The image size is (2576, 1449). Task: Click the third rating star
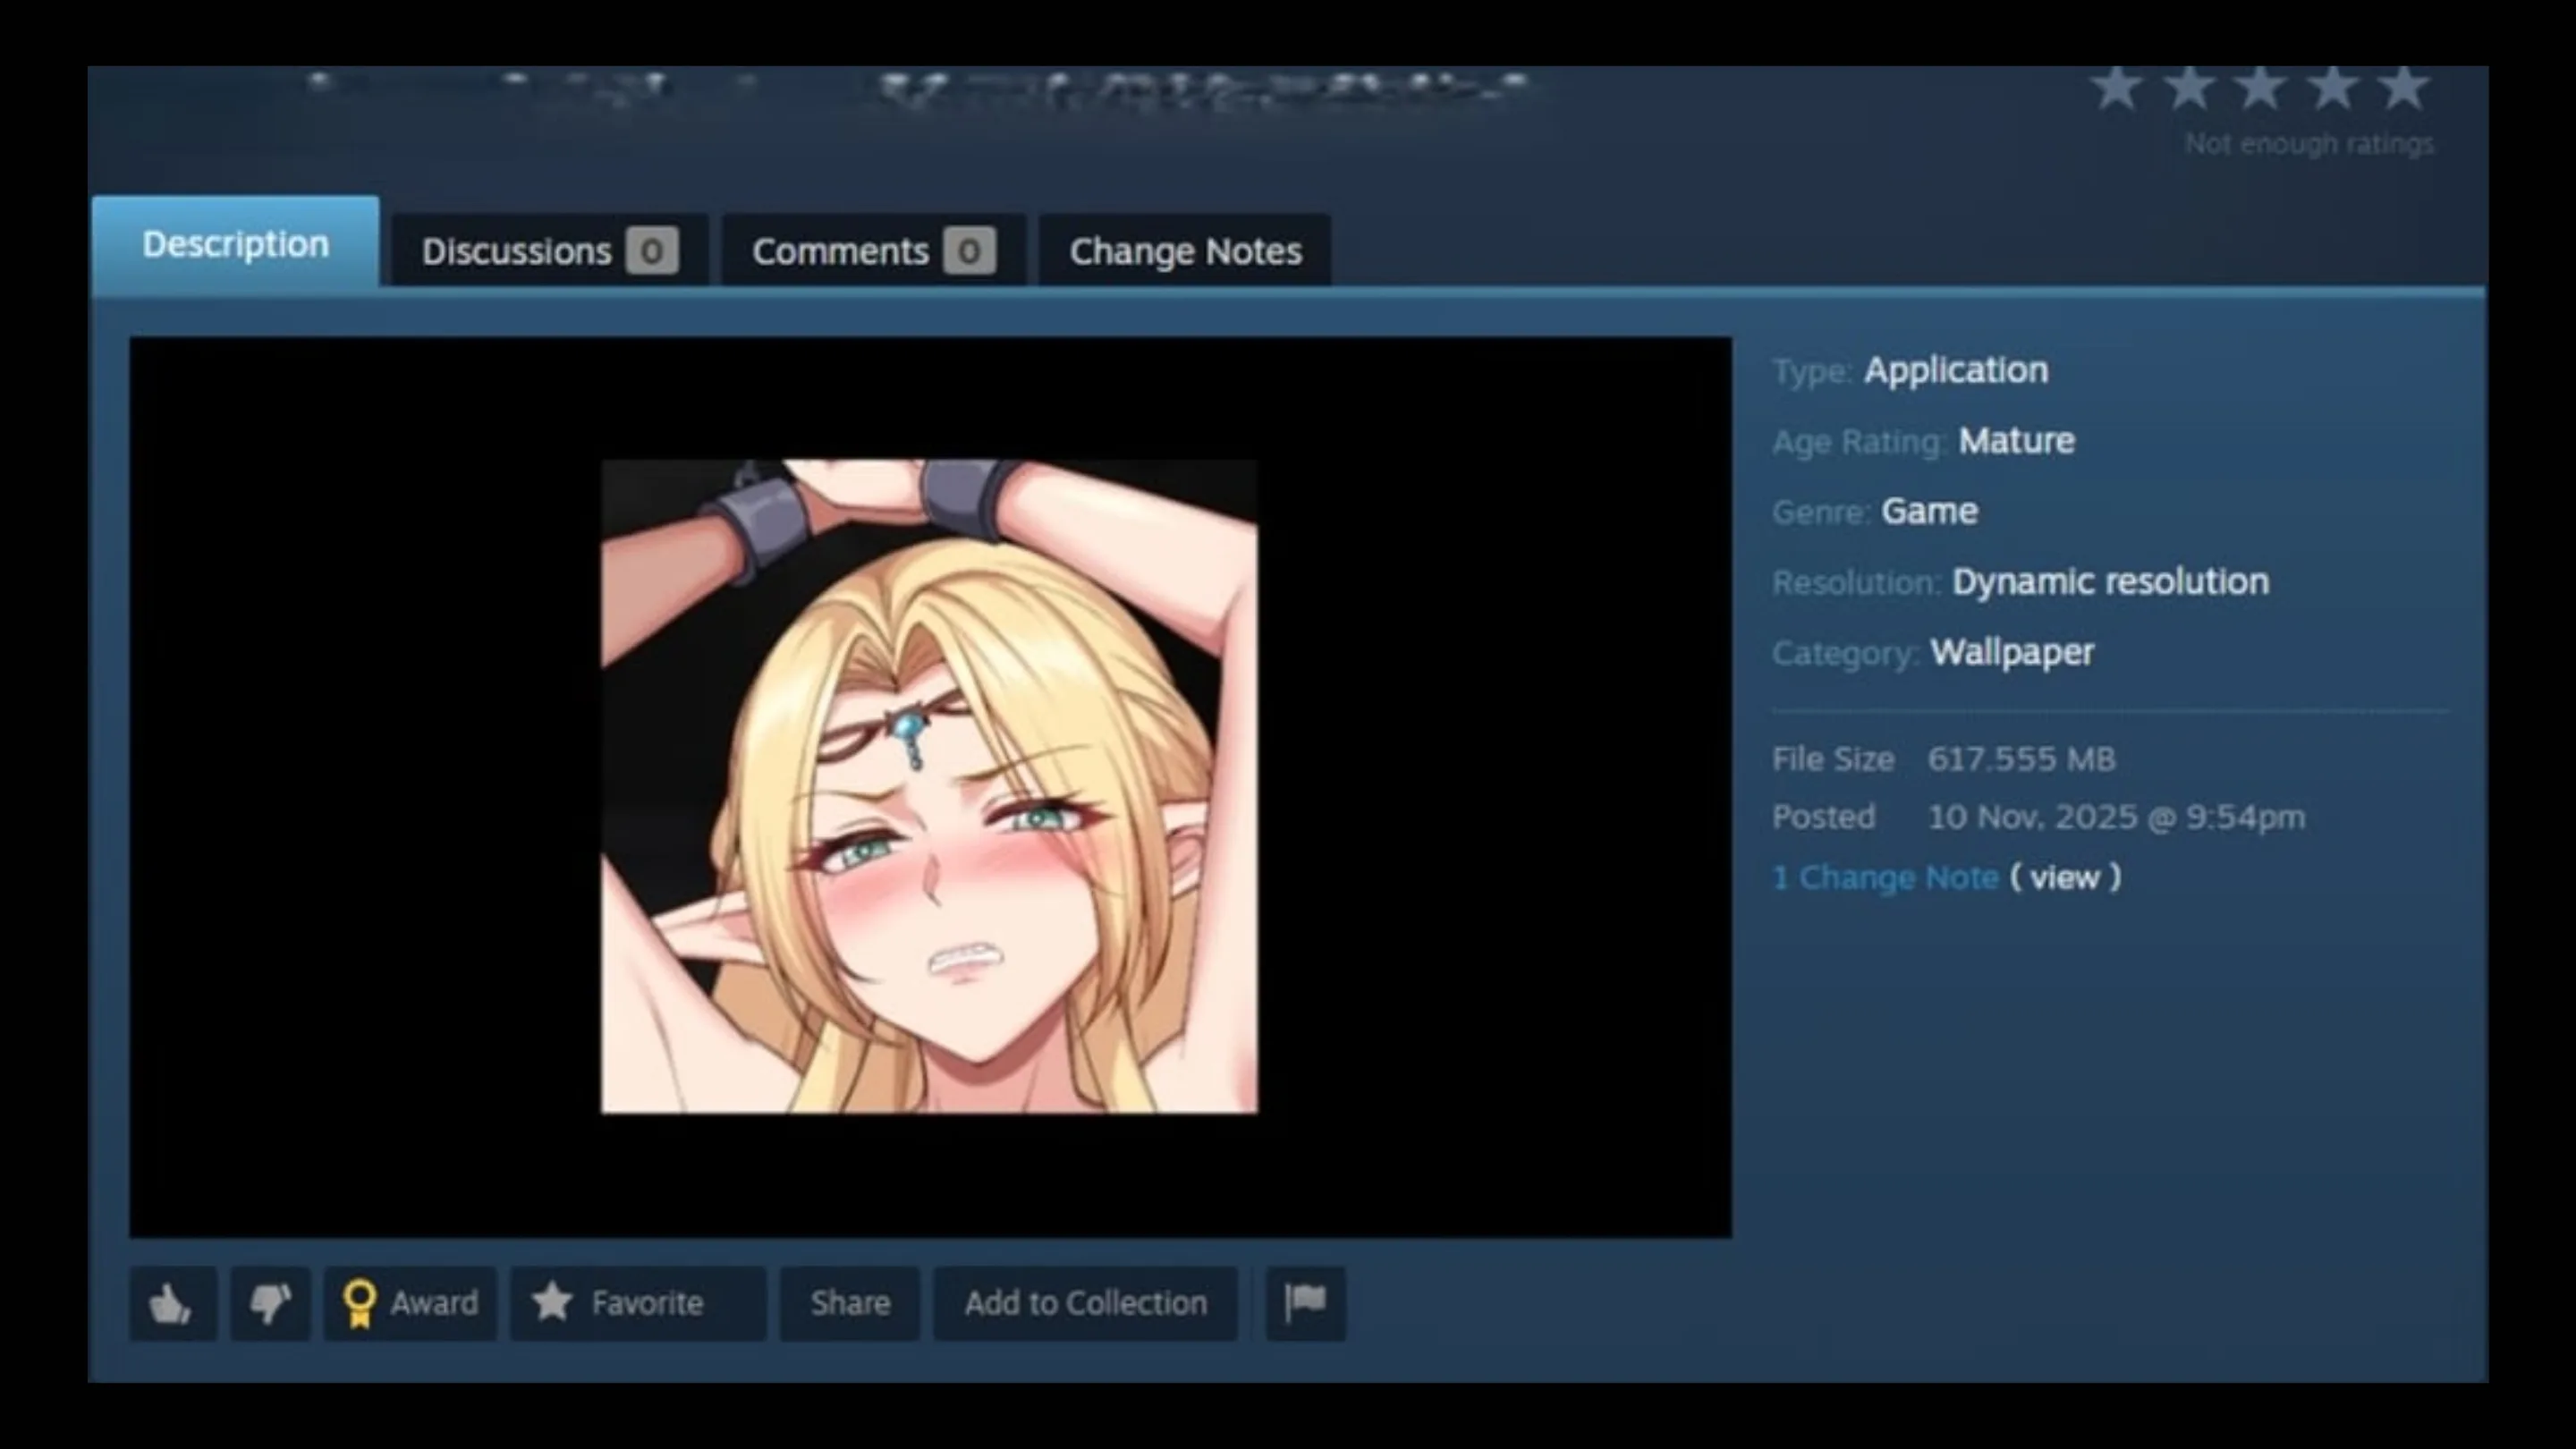pyautogui.click(x=2261, y=89)
